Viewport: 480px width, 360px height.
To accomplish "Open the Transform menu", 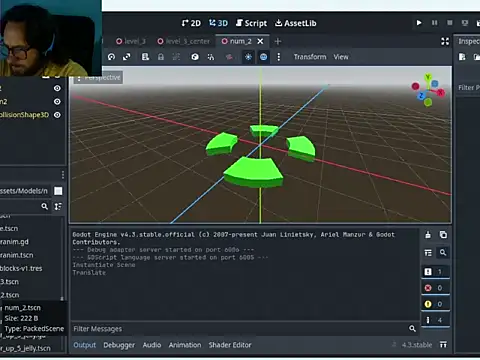I will [x=310, y=57].
